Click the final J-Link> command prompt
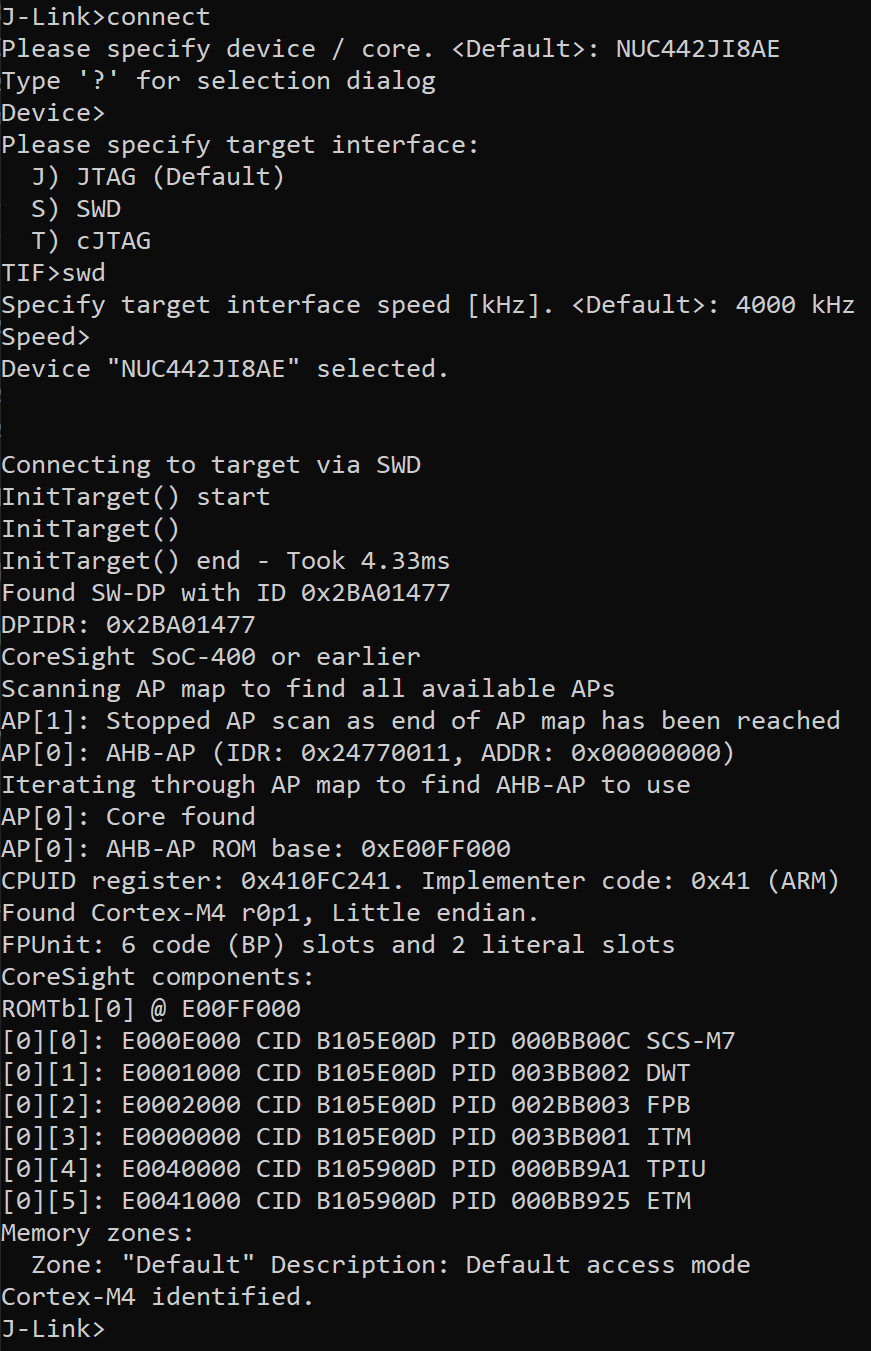This screenshot has width=871, height=1351. 52,1329
